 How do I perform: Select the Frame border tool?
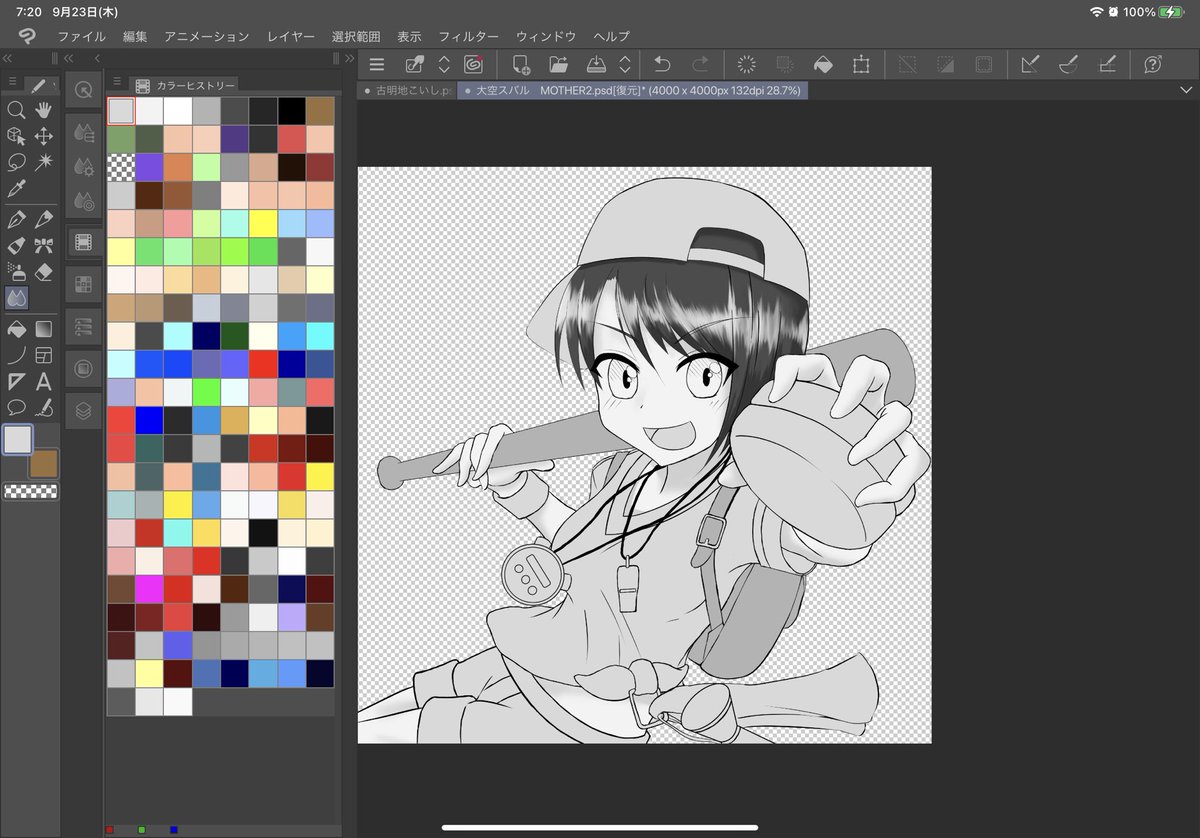[x=44, y=354]
